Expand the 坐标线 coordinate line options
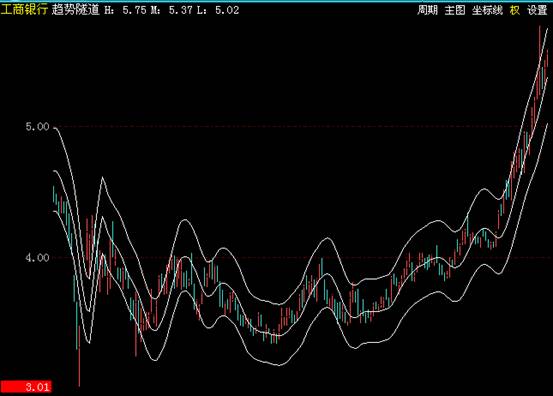This screenshot has height=396, width=553. pos(487,10)
